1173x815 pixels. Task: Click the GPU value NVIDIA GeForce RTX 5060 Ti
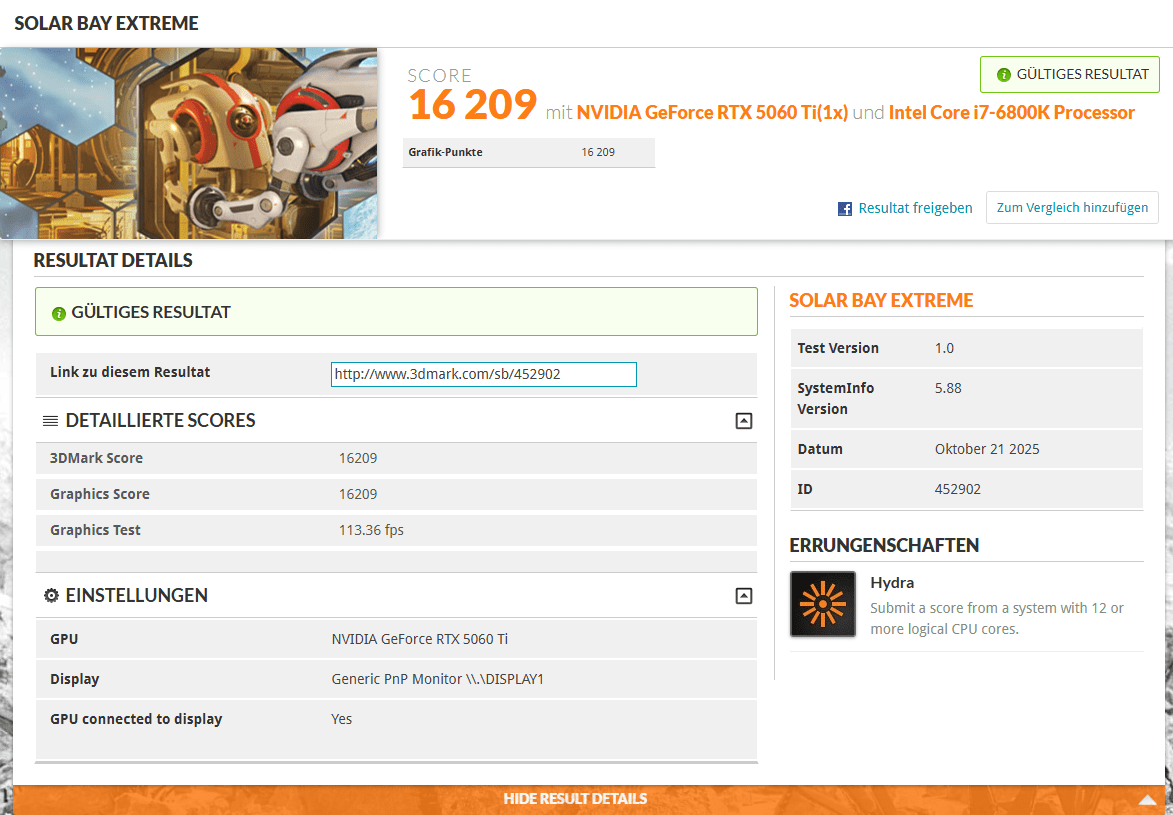pos(420,639)
